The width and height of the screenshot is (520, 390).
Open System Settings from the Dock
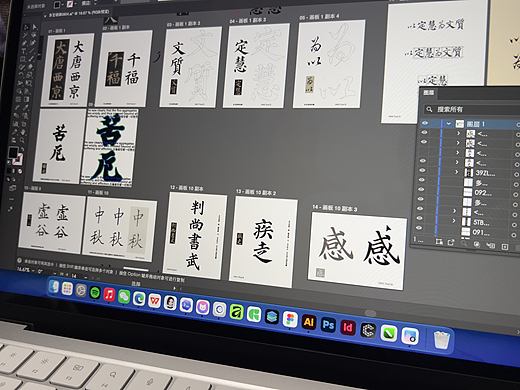(81, 290)
